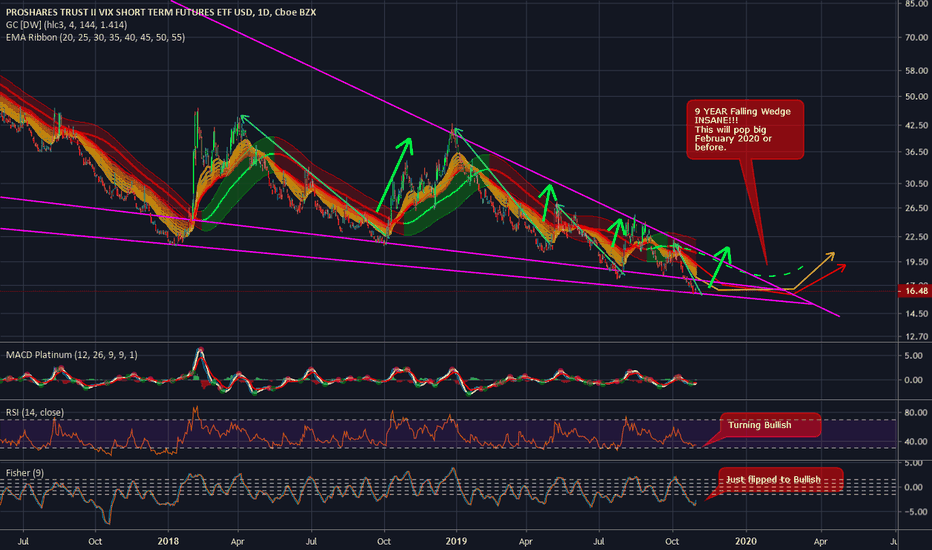Click the 22.50 price axis label
Image resolution: width=932 pixels, height=550 pixels.
[x=916, y=237]
